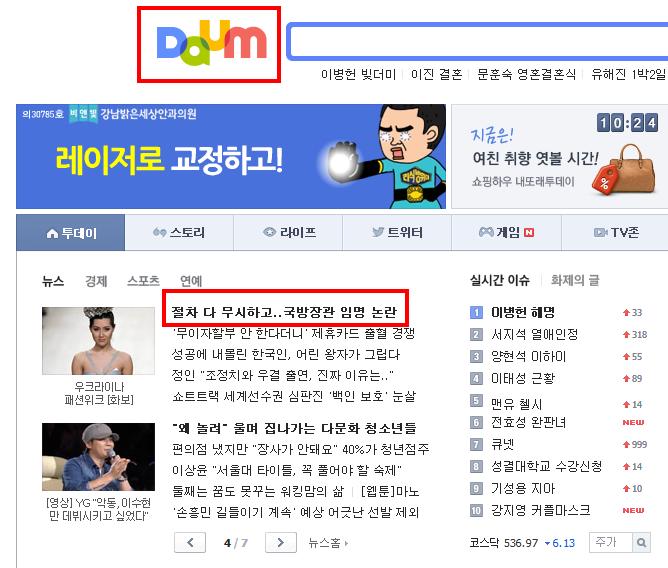Open the 레이저로 교정하고 banner ad
The image size is (668, 568).
click(x=231, y=156)
